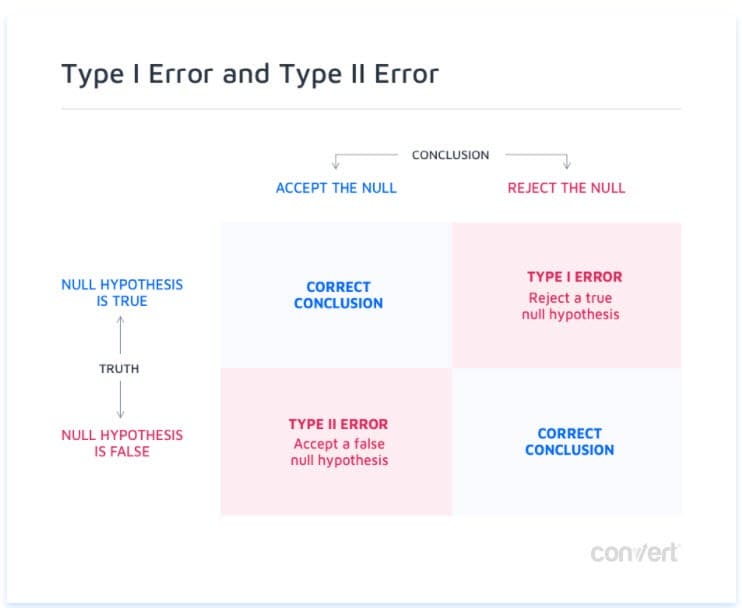This screenshot has height=608, width=742.
Task: Click the NULL HYPOTHESIS IS TRUE row label
Action: (121, 293)
